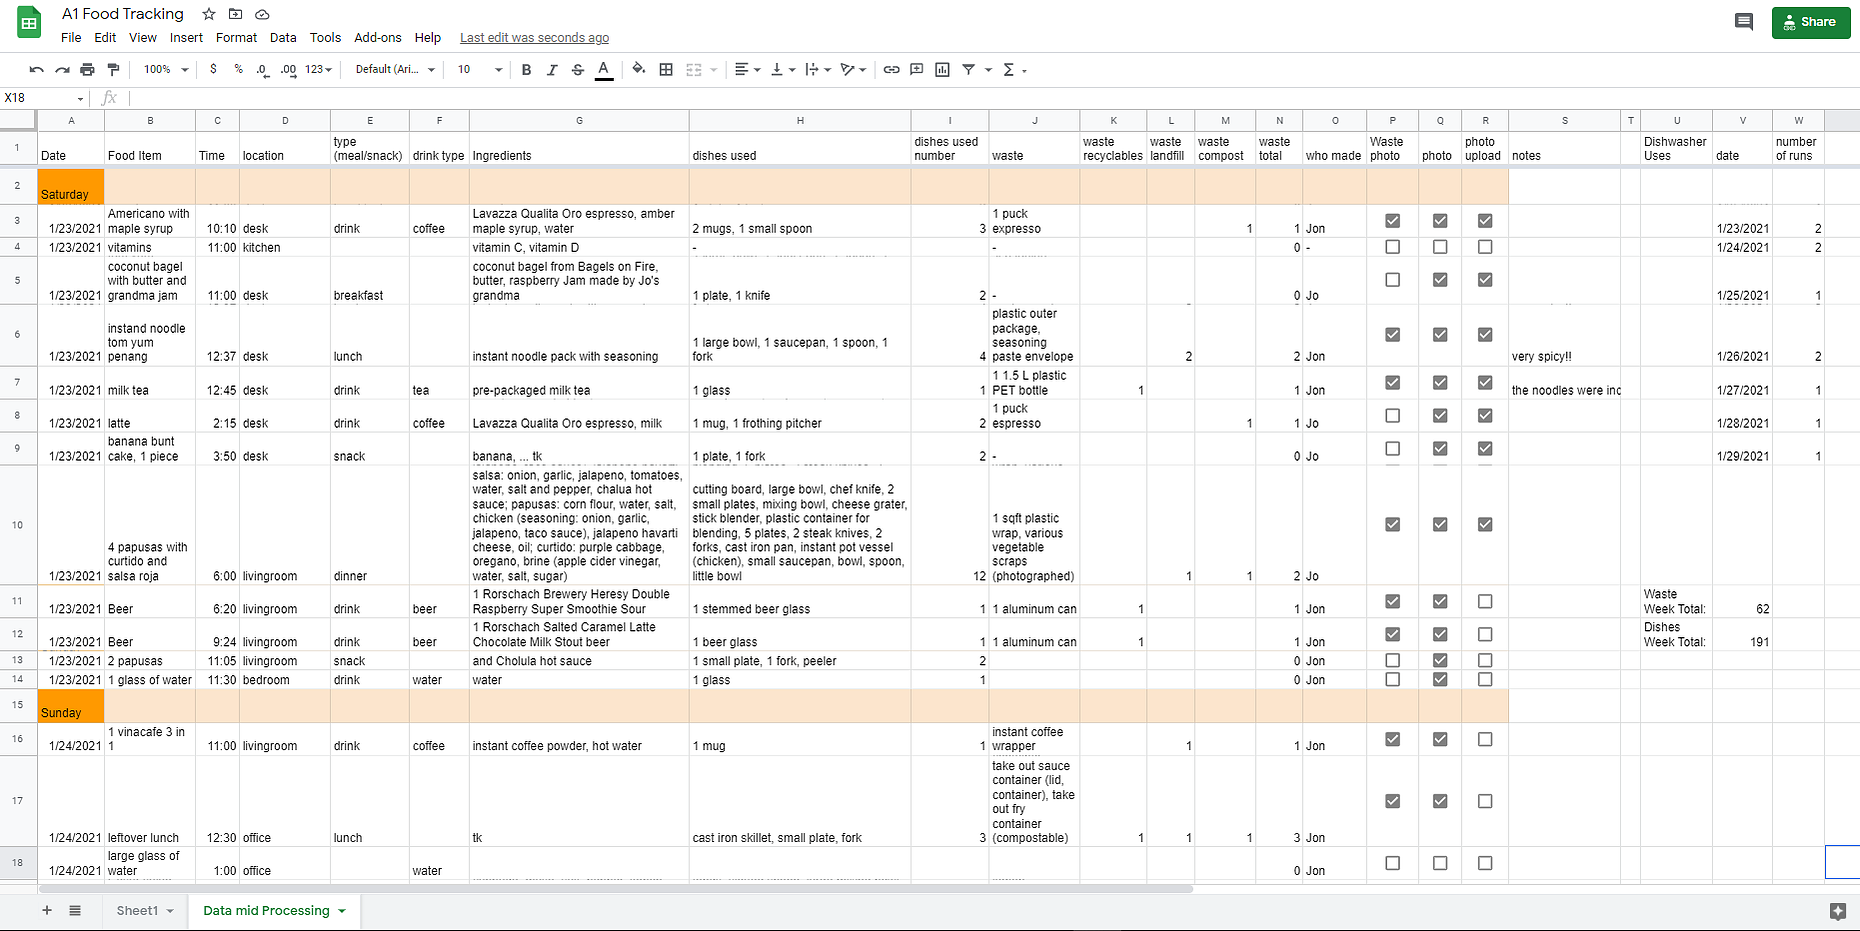
Task: Open the font size dropdown
Action: click(480, 69)
